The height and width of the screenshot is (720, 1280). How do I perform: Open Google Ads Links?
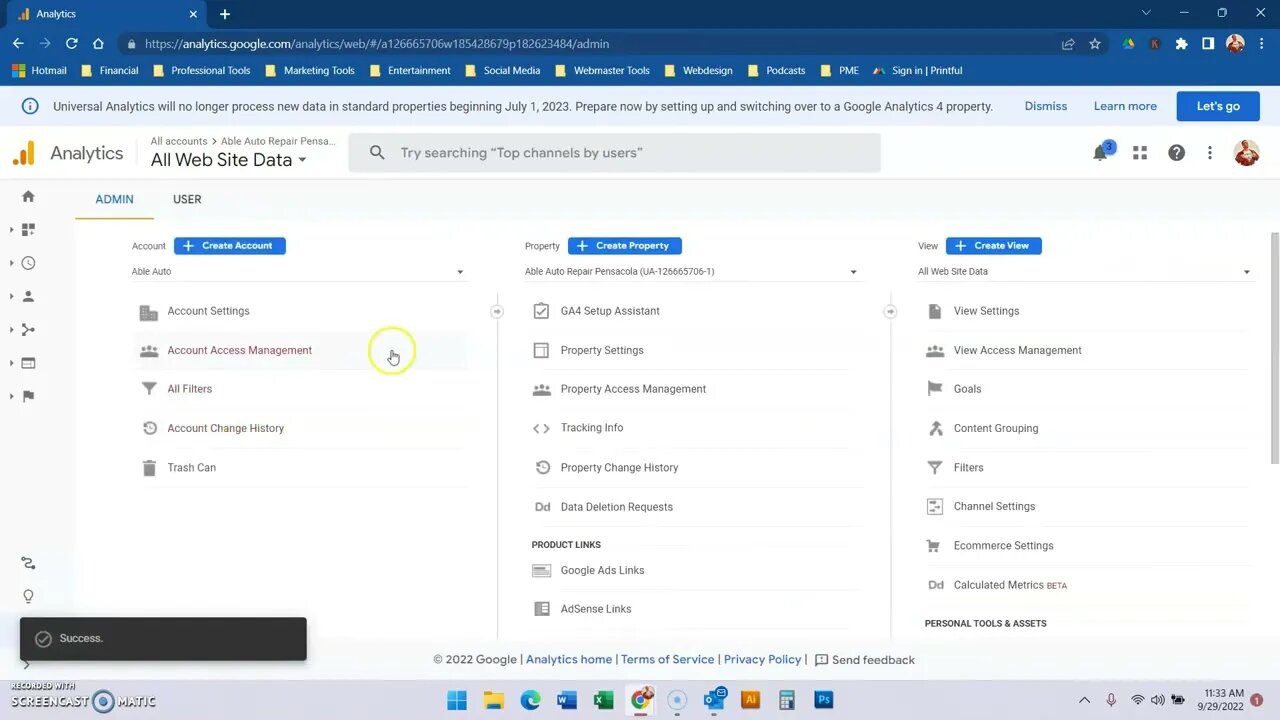click(602, 571)
